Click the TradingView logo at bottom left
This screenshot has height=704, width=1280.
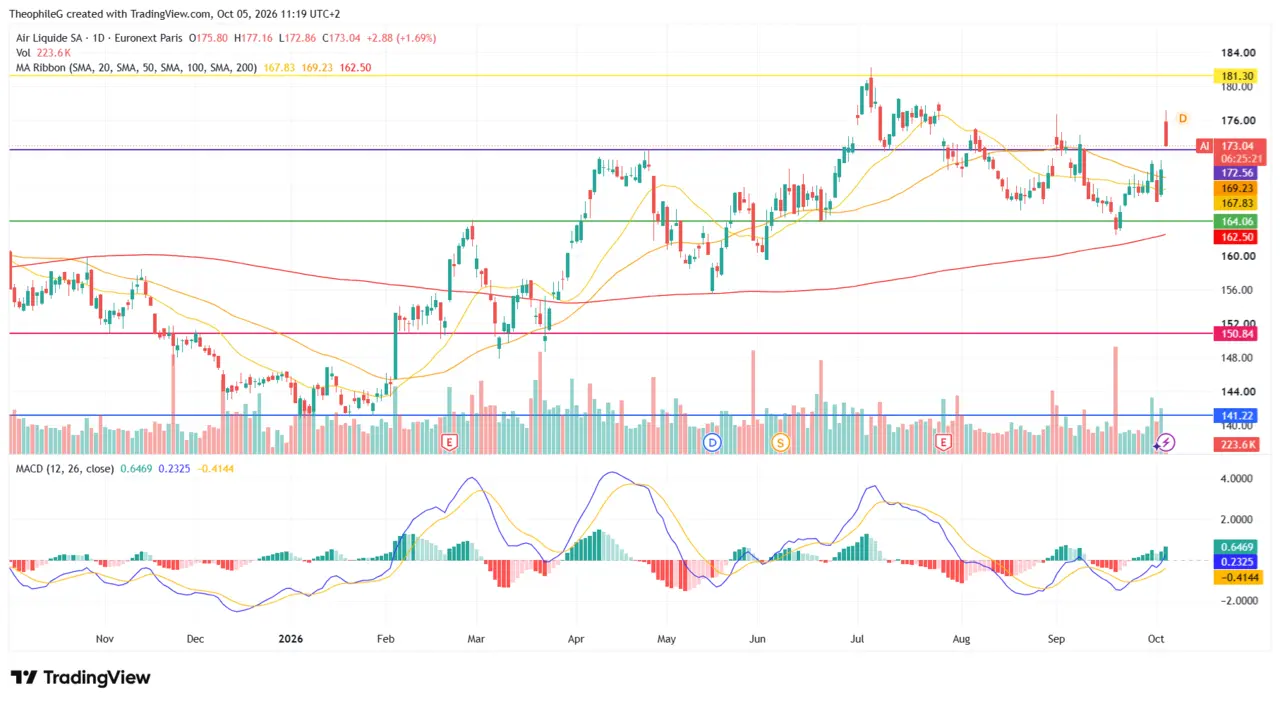(x=80, y=677)
